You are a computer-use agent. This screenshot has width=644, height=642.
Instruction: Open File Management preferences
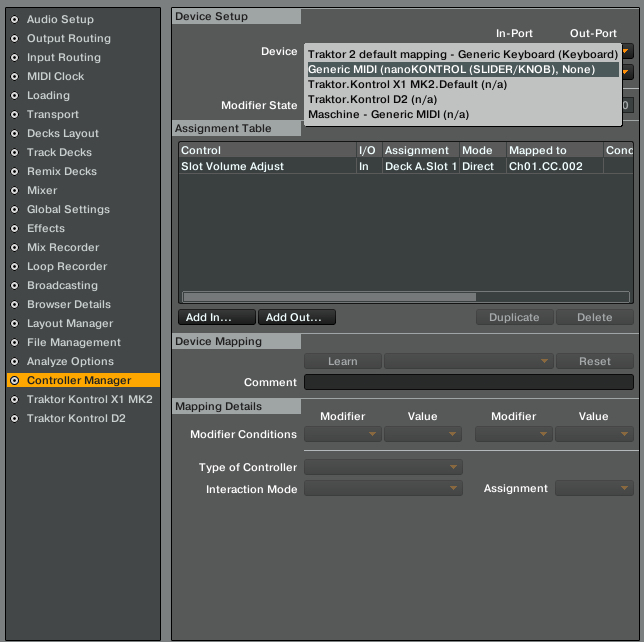point(74,342)
